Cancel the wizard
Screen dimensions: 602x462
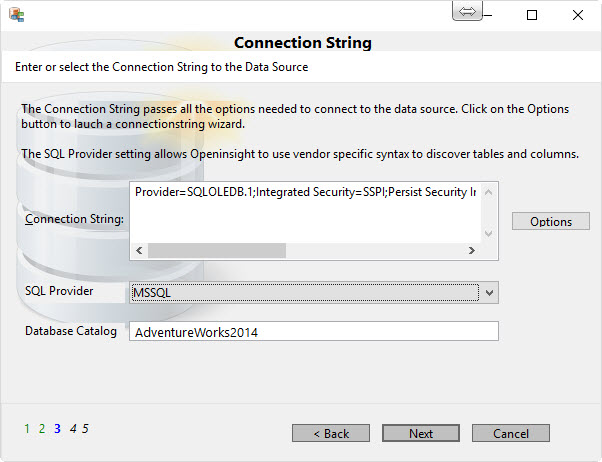click(x=511, y=434)
